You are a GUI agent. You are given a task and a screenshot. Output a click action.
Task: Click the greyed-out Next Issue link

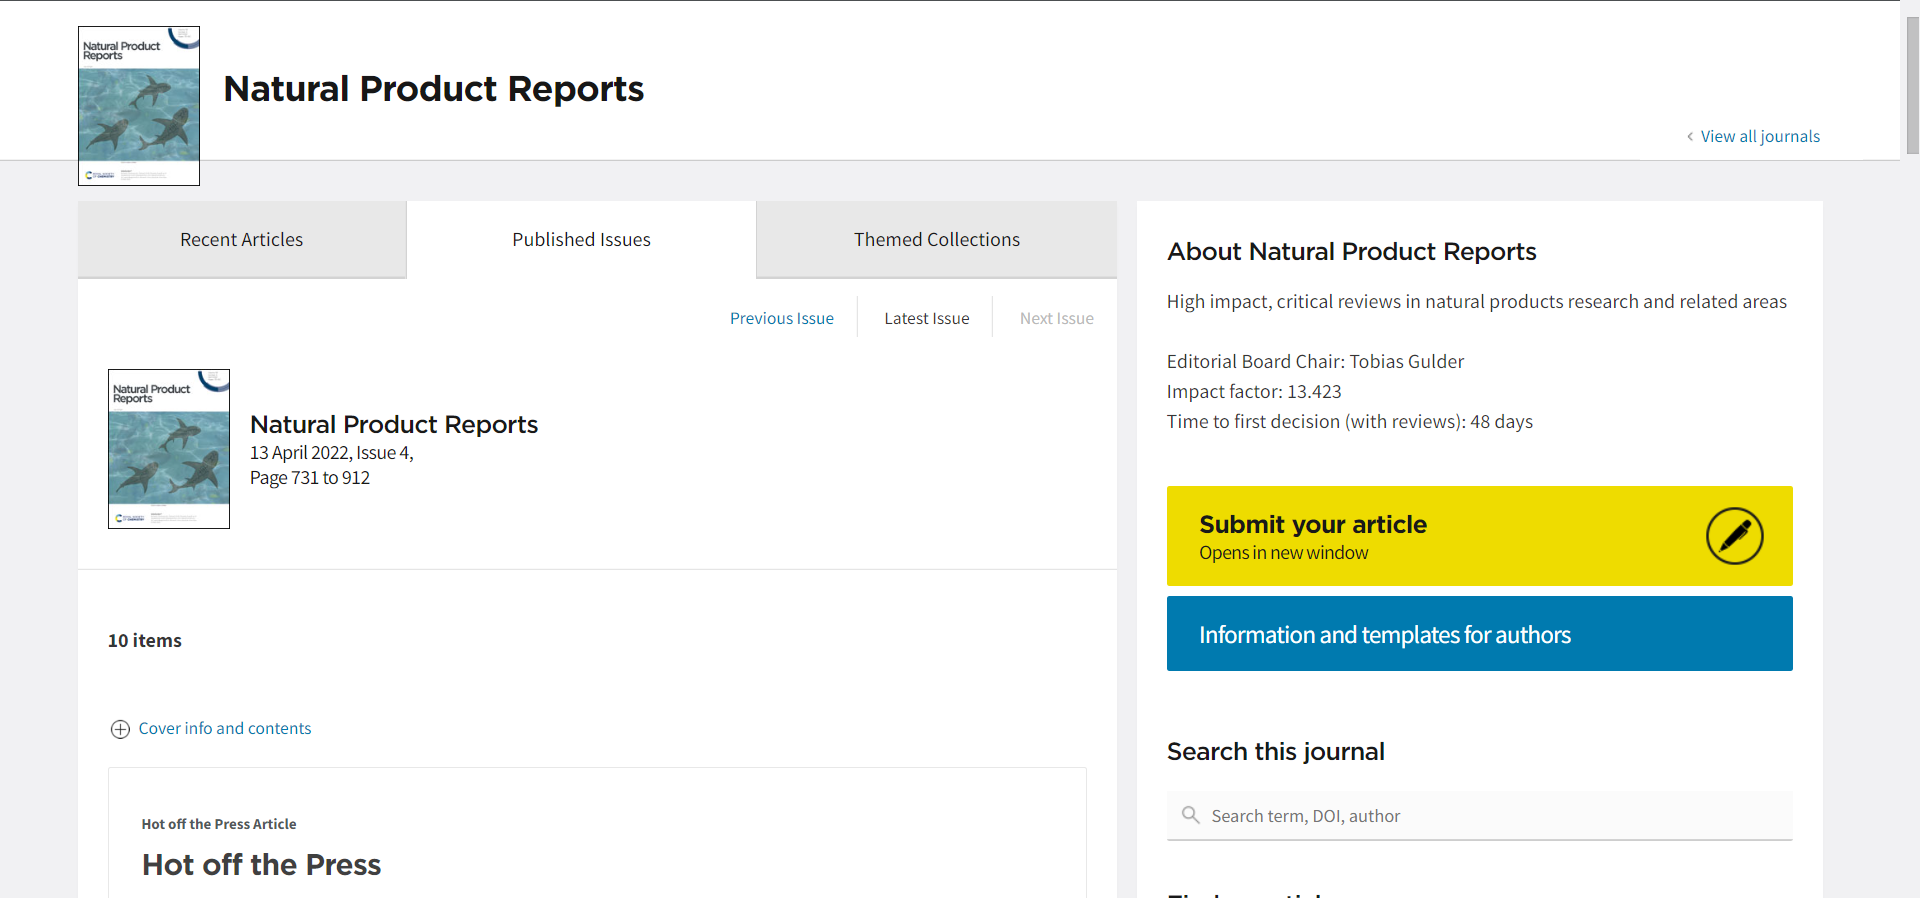[x=1057, y=318]
